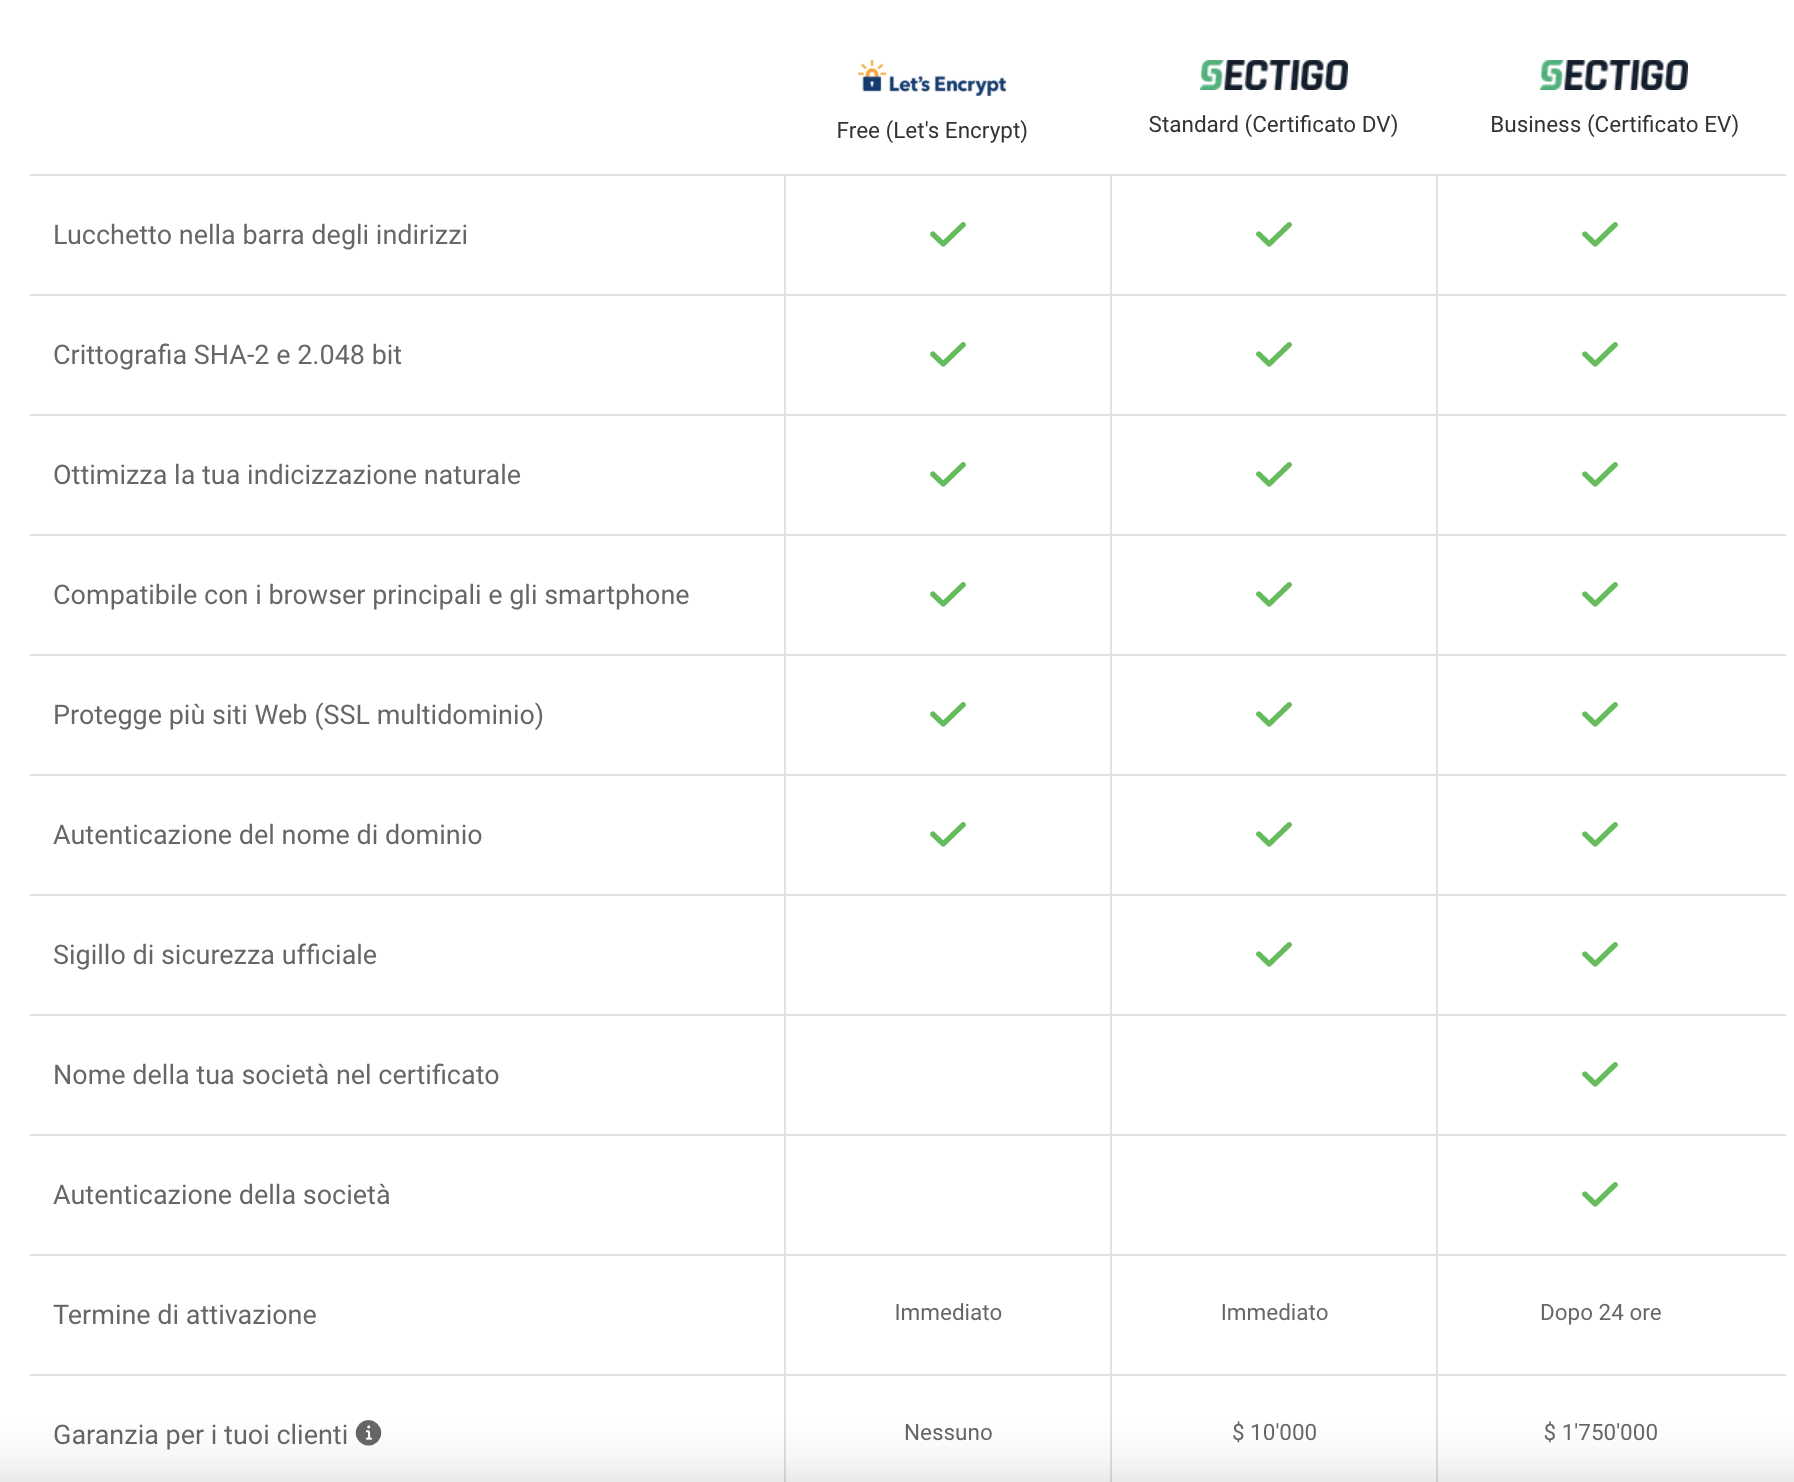
Task: Click the Free checkmark for Lucchetto nella barra
Action: (947, 234)
